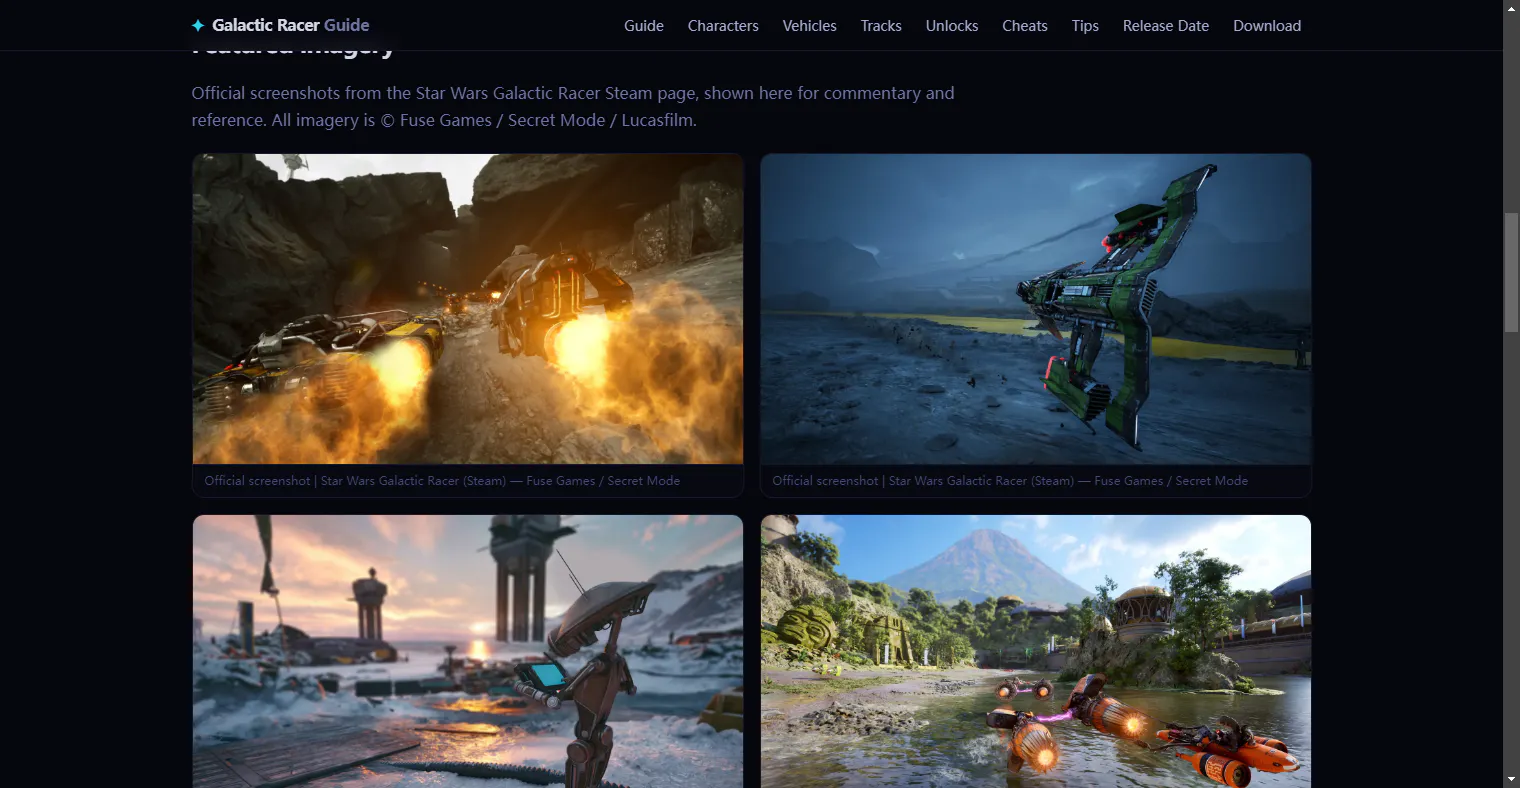Click the Galactic Racer Guide star logo icon

[x=198, y=25]
